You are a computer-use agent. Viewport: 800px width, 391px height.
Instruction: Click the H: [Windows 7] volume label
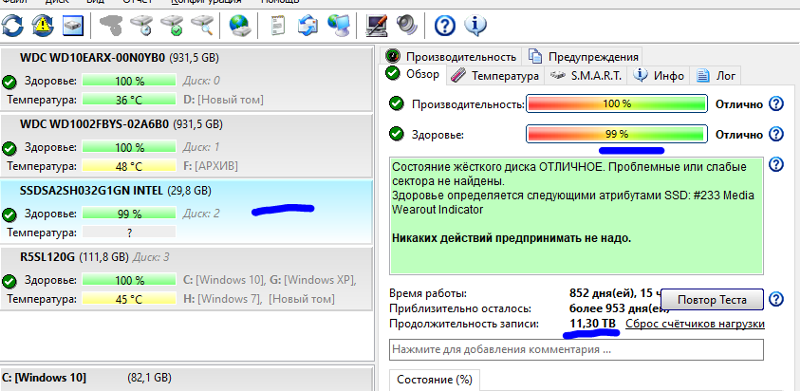[222, 299]
